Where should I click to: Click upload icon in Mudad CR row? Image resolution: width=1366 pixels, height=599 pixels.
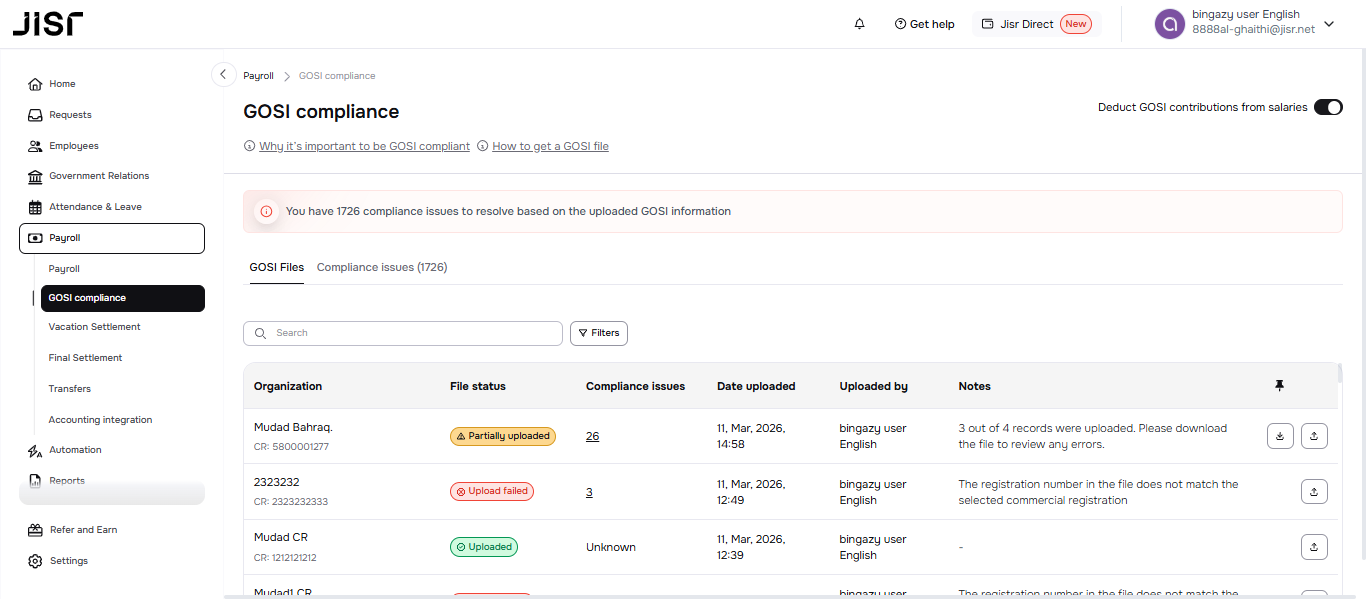coord(1314,547)
